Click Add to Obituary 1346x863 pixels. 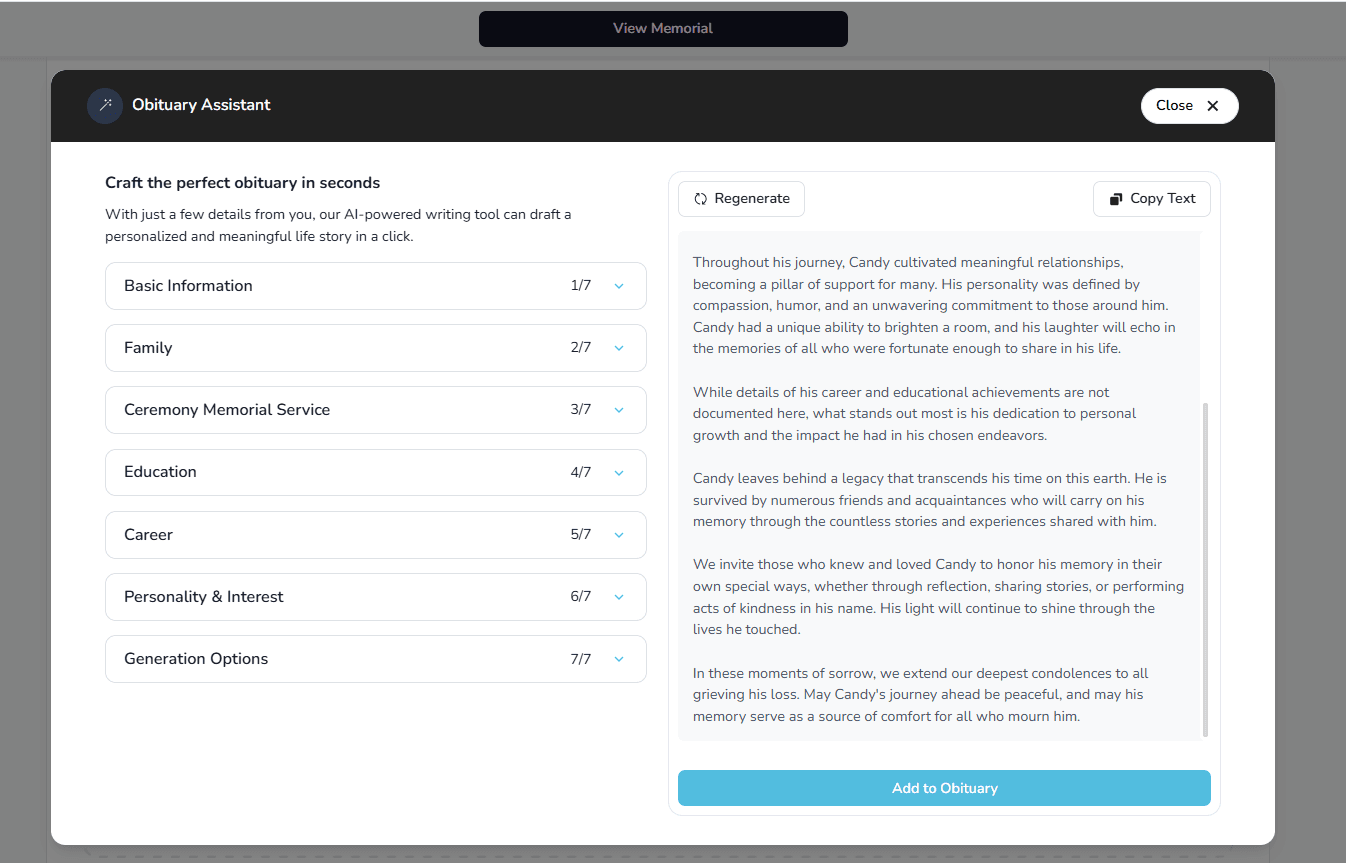tap(944, 788)
